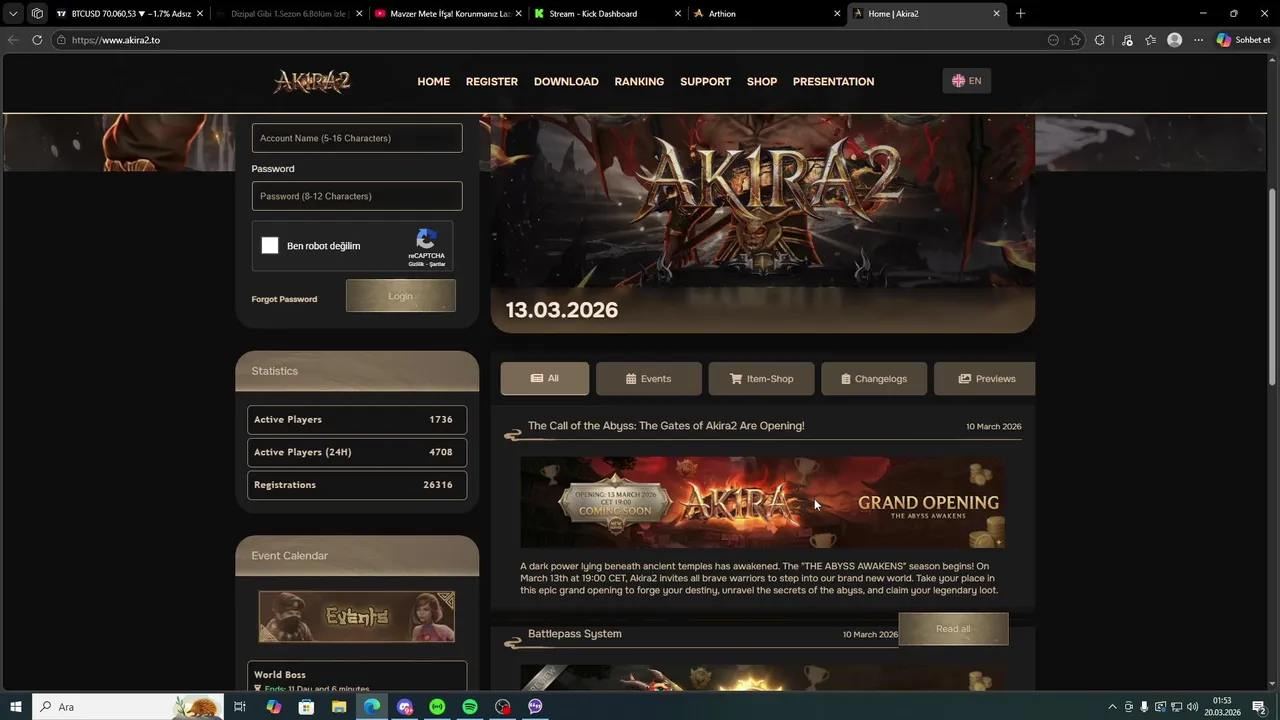This screenshot has height=720, width=1280.
Task: Select the Item-Shop news tab
Action: 761,379
